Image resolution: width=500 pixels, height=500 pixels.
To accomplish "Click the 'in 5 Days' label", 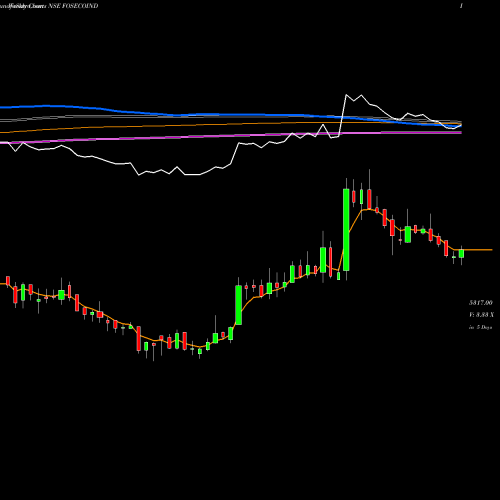I will pyautogui.click(x=480, y=327).
